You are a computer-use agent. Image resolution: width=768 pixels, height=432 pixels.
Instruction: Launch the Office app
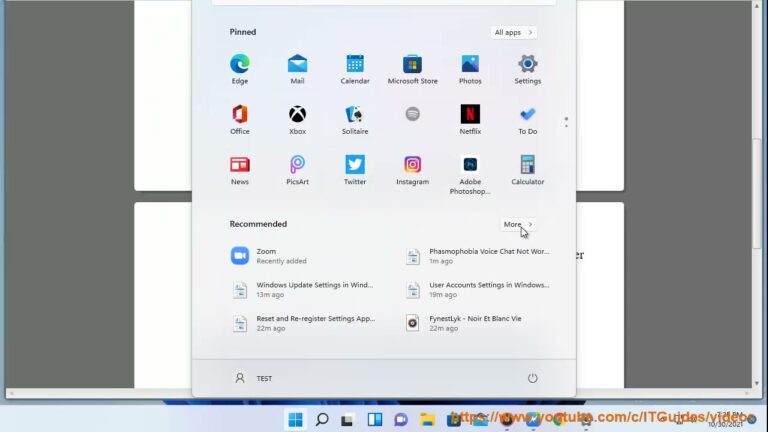[240, 120]
